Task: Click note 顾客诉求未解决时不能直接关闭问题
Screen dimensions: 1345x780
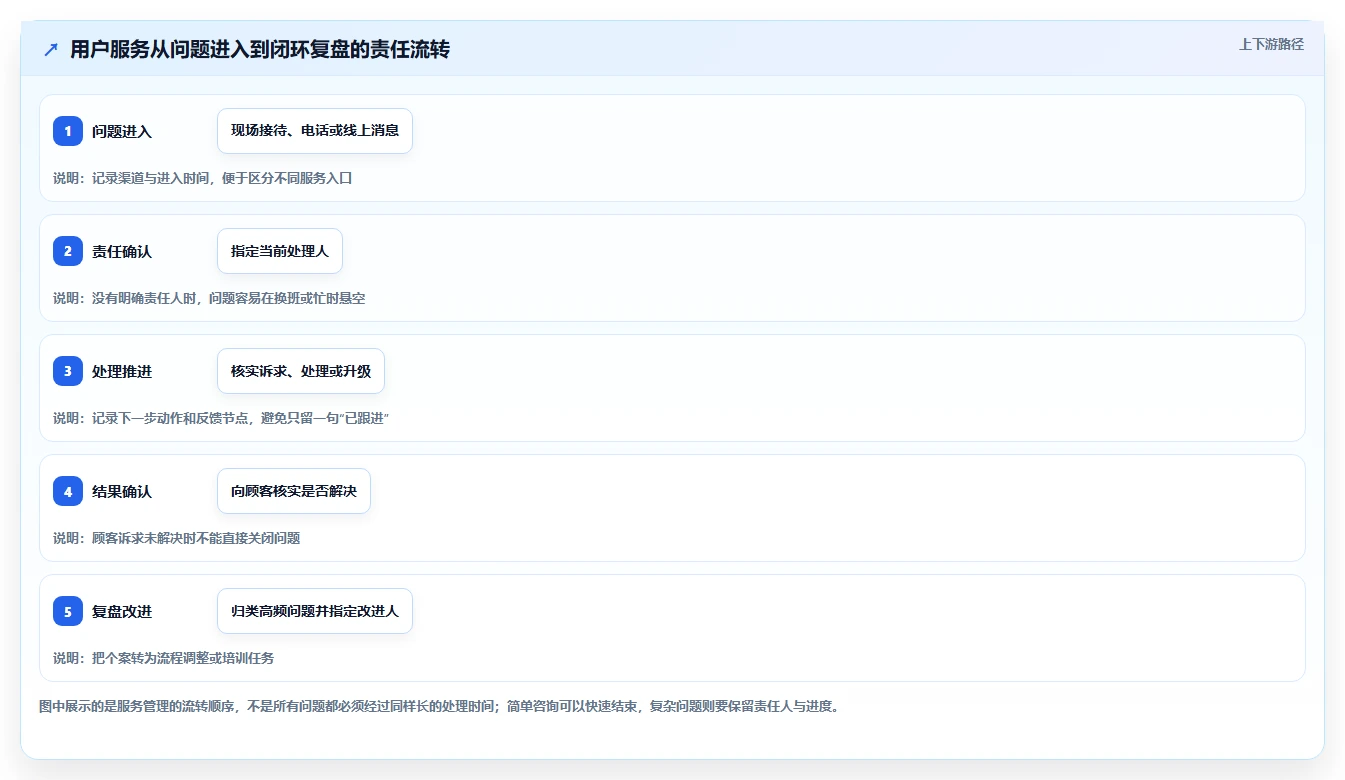Action: pyautogui.click(x=177, y=538)
